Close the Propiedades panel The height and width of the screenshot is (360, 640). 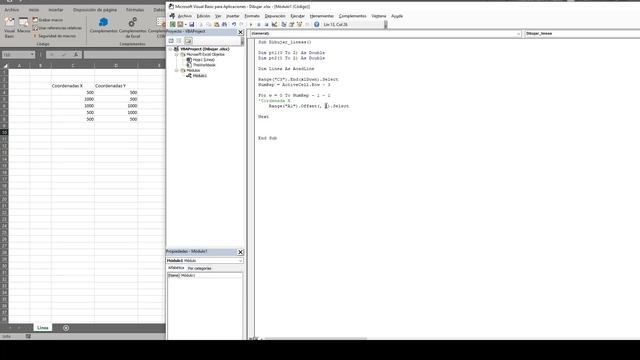click(240, 252)
